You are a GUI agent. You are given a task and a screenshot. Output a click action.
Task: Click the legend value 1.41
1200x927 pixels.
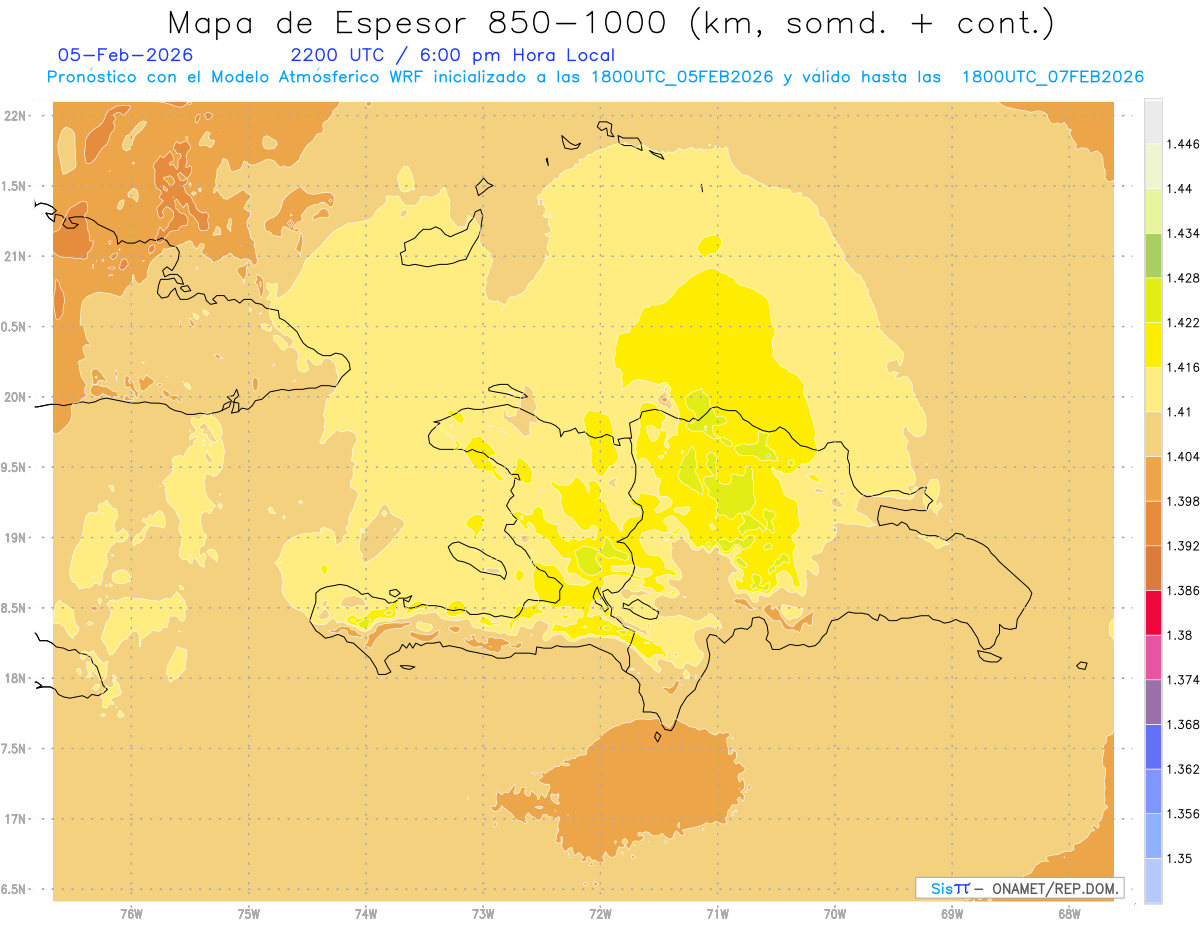click(x=1181, y=412)
